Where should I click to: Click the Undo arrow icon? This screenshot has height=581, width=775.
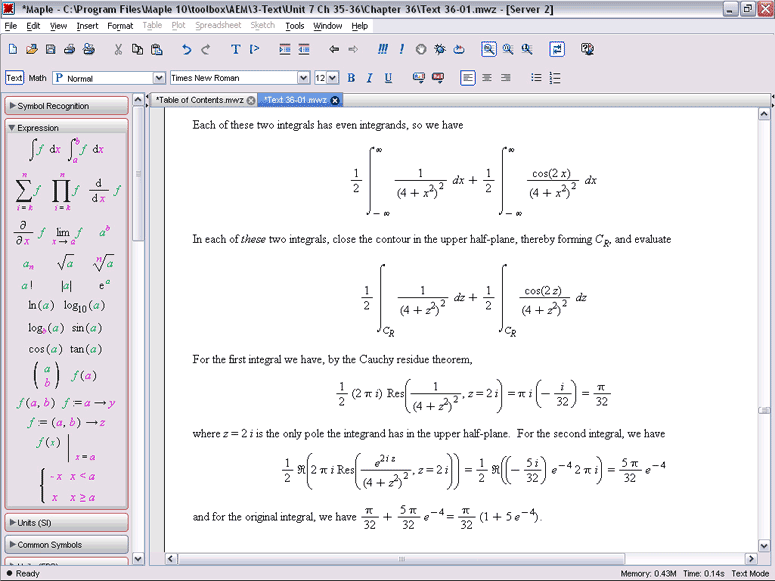tap(187, 49)
